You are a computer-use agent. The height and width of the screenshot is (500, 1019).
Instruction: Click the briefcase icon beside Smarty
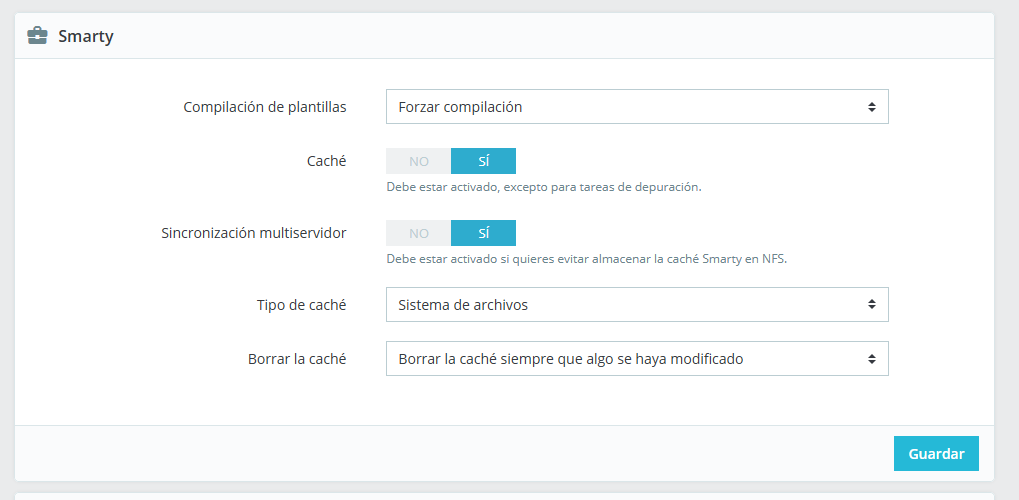pos(37,36)
